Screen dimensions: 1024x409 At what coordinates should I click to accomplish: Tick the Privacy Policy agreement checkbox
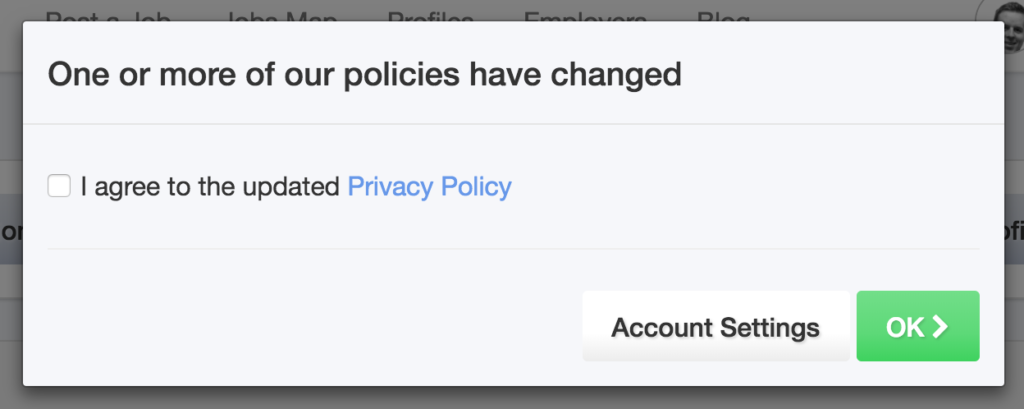tap(59, 186)
